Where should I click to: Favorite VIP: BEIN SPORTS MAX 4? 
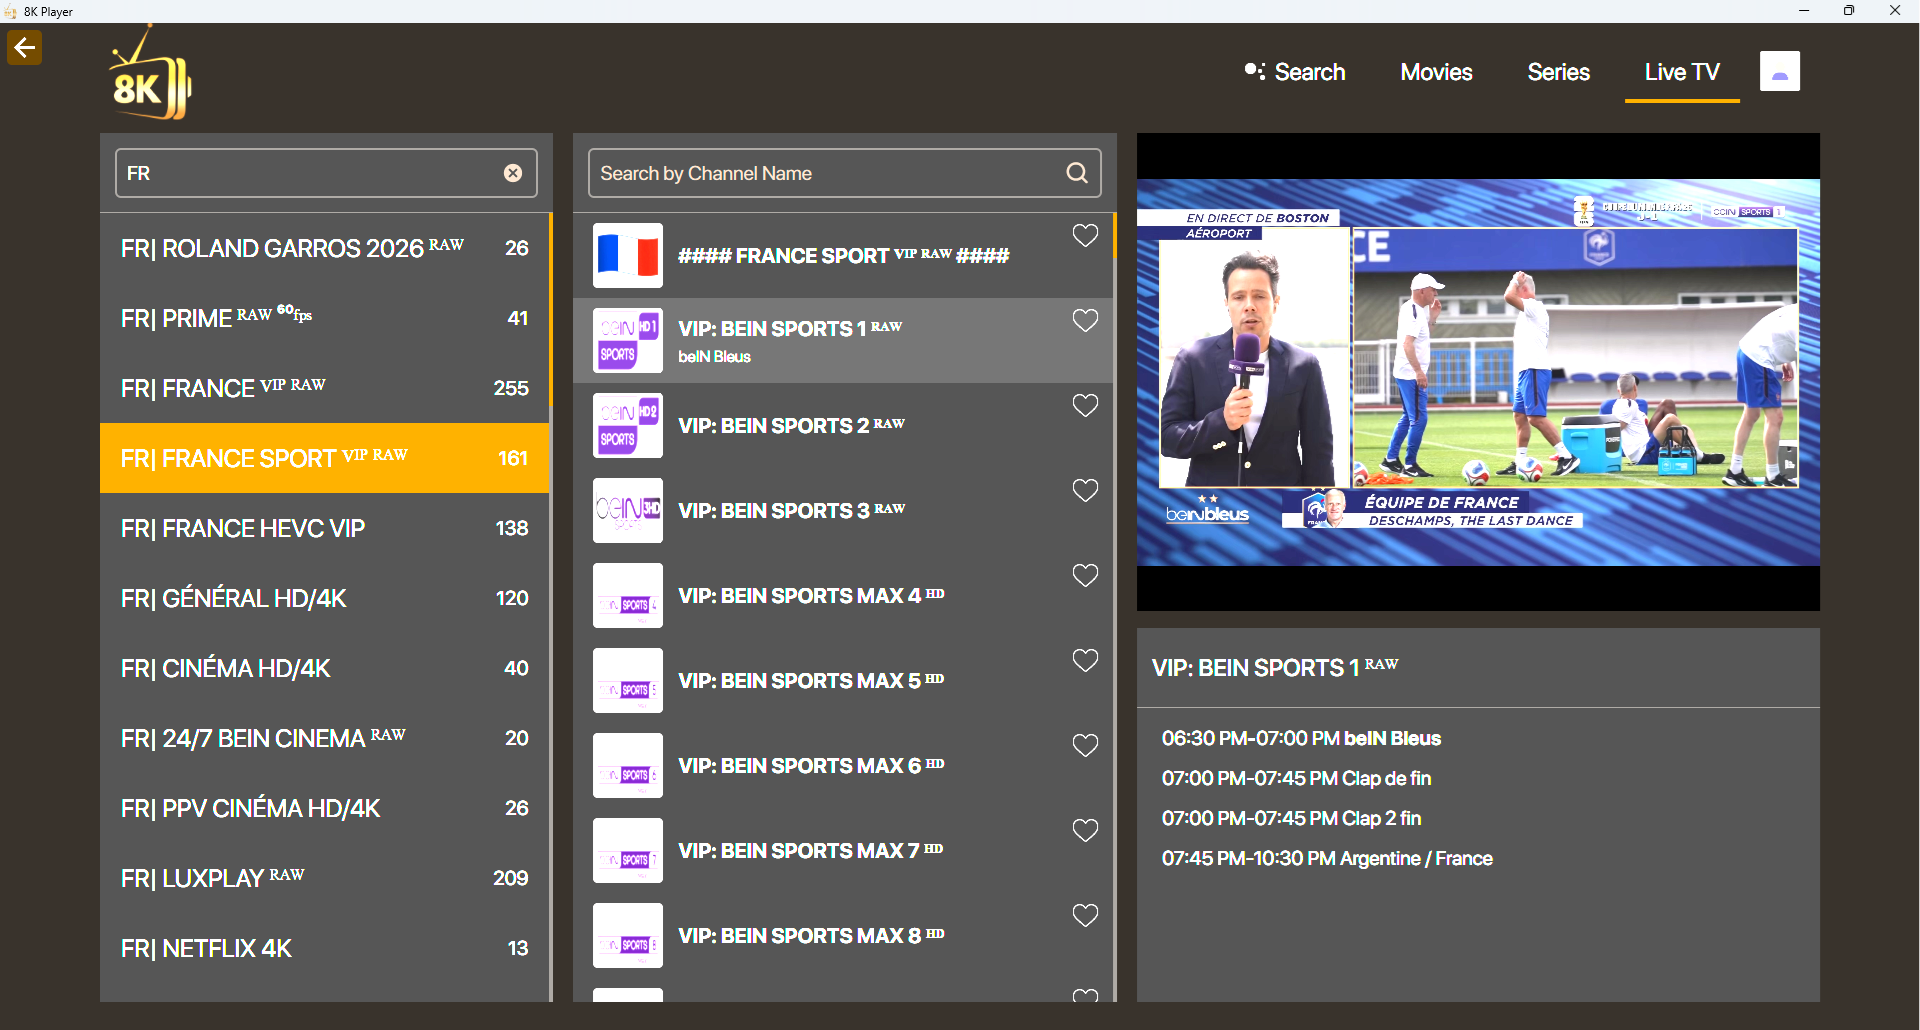(x=1085, y=576)
